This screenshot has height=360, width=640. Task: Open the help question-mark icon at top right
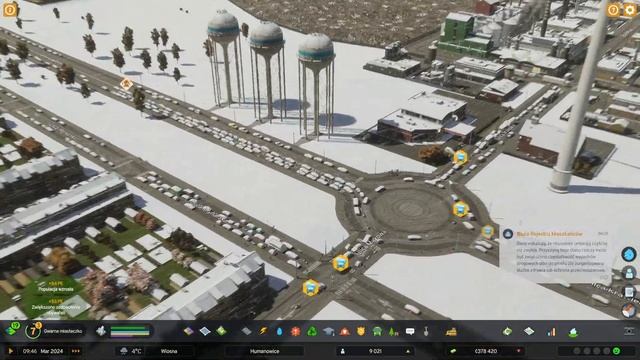(613, 10)
